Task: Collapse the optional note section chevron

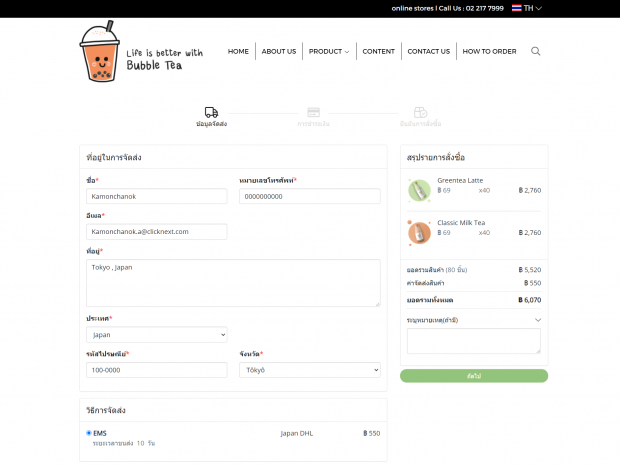Action: [x=538, y=320]
